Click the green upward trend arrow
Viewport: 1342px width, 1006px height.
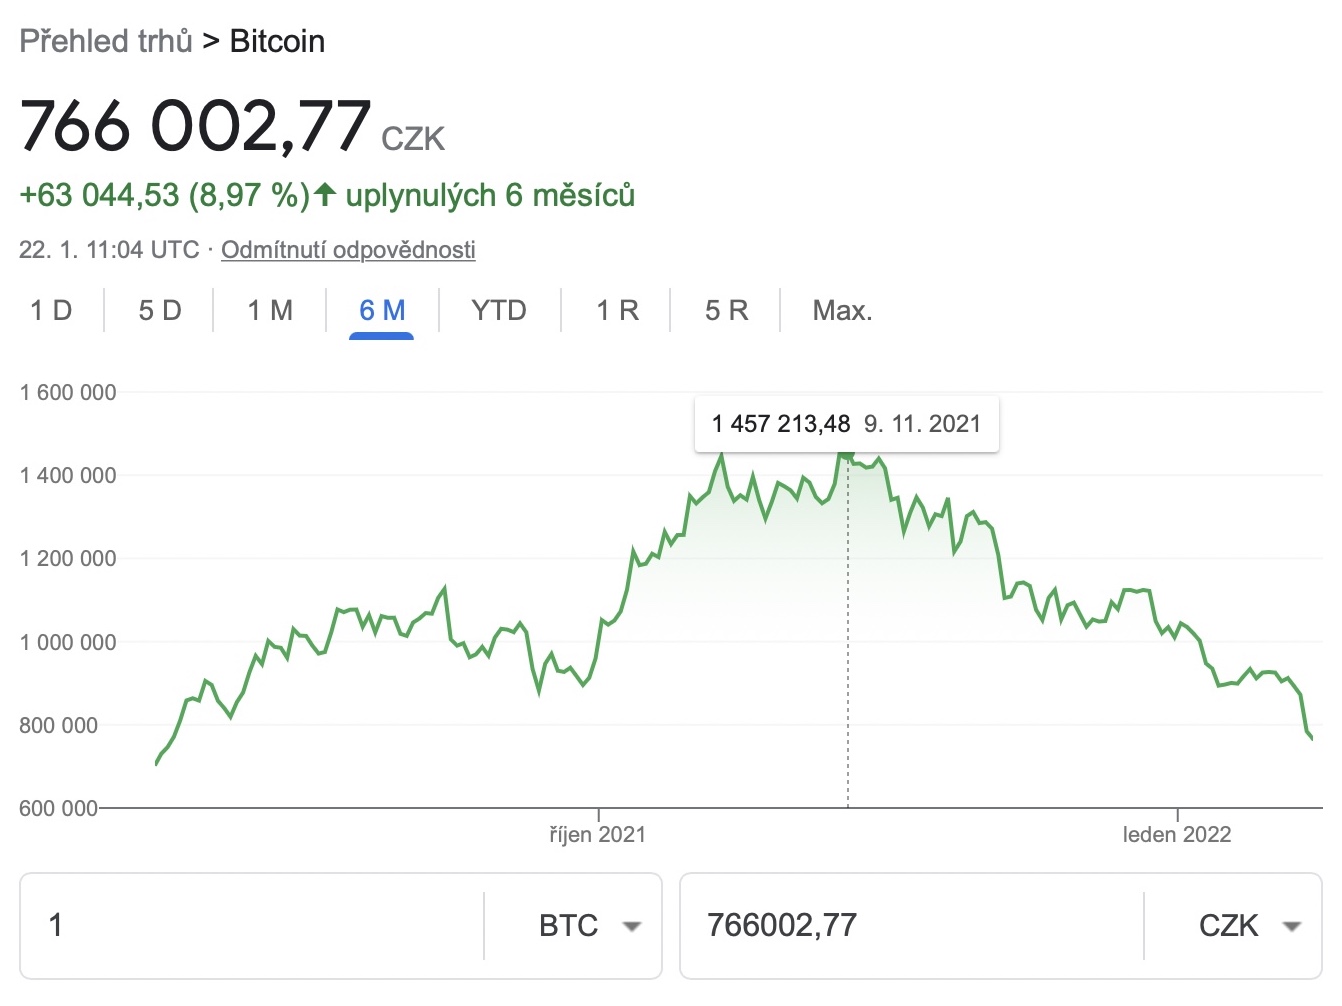pos(325,194)
